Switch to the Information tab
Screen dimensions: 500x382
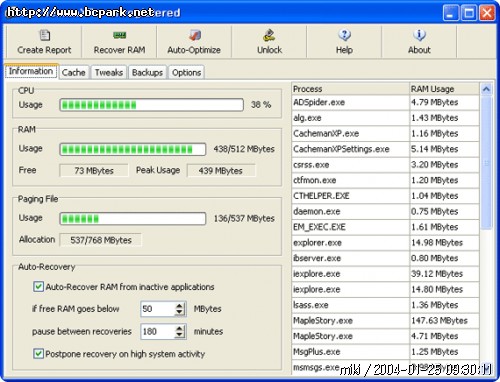(31, 71)
